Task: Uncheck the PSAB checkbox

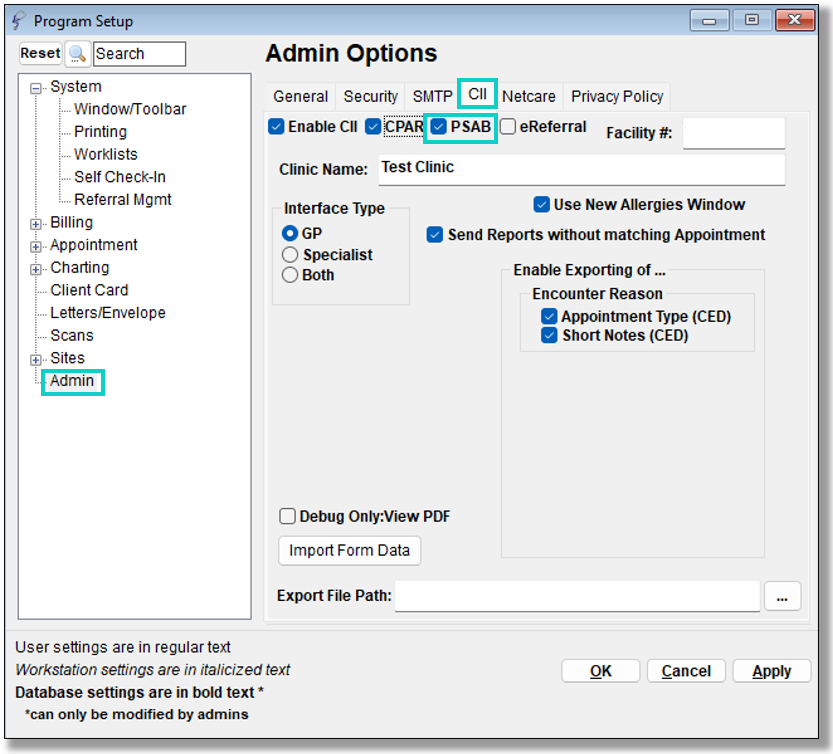Action: point(439,127)
